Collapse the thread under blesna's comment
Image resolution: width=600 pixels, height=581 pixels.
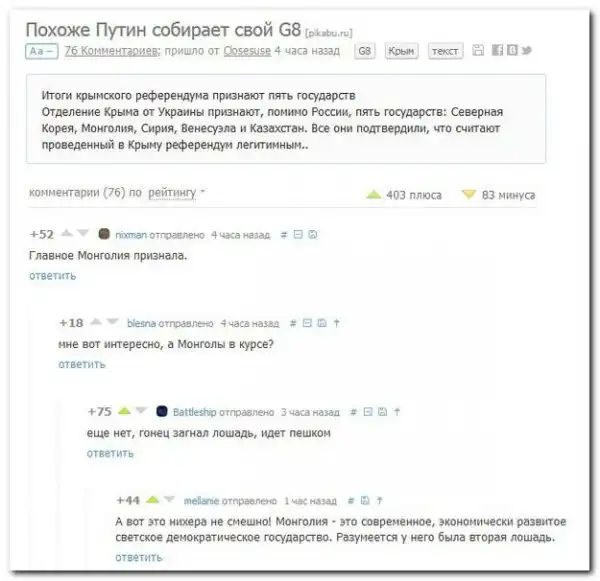(307, 323)
